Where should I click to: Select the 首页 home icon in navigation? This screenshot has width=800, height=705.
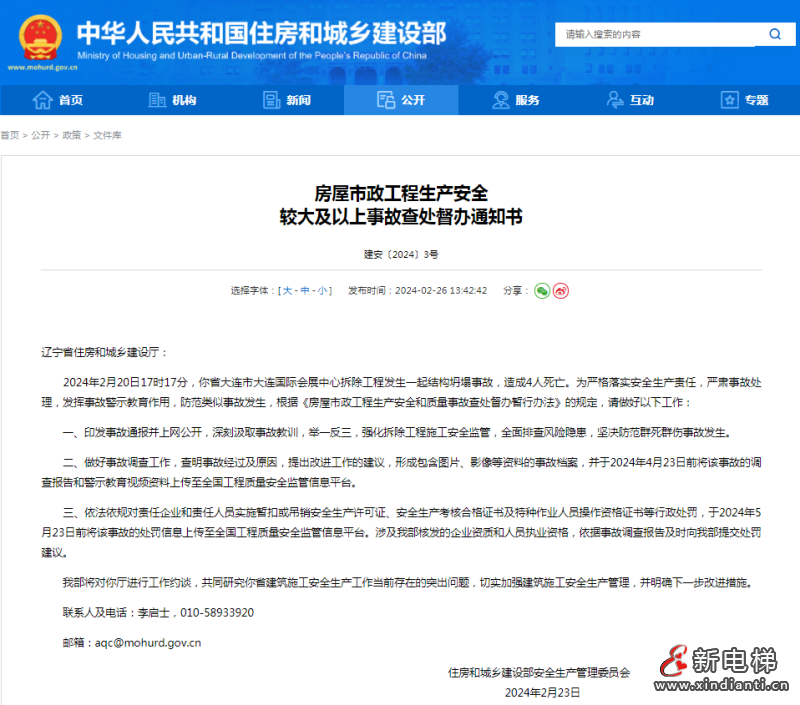(x=41, y=100)
